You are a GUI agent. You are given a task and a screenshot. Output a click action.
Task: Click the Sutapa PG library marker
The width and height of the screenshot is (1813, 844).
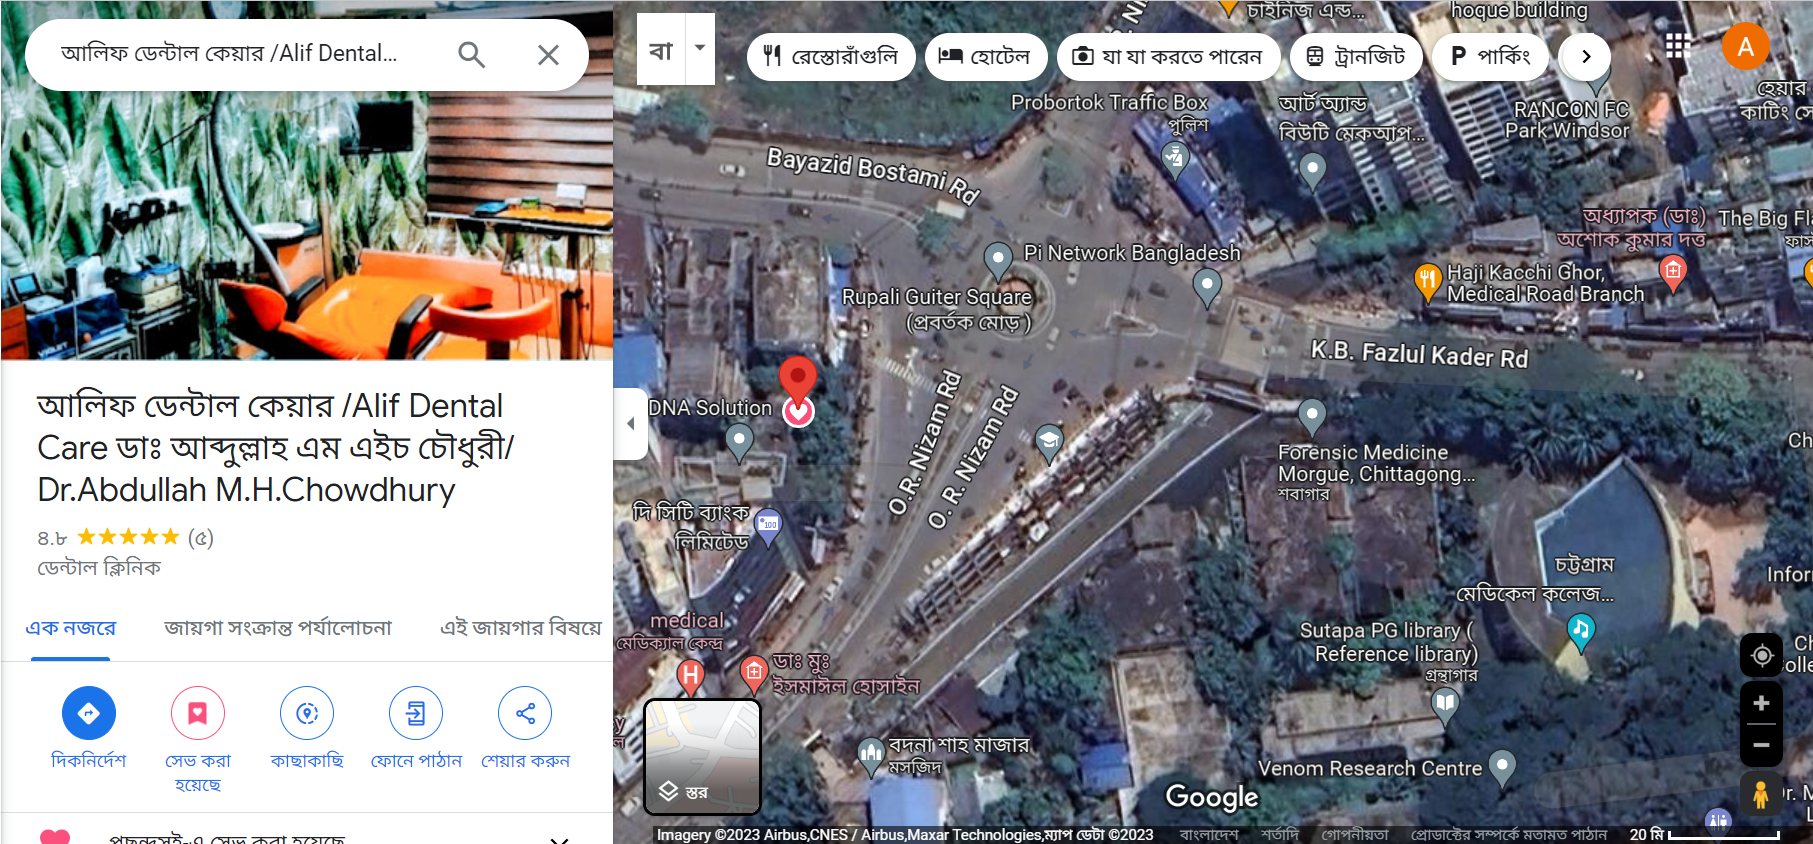point(1445,706)
